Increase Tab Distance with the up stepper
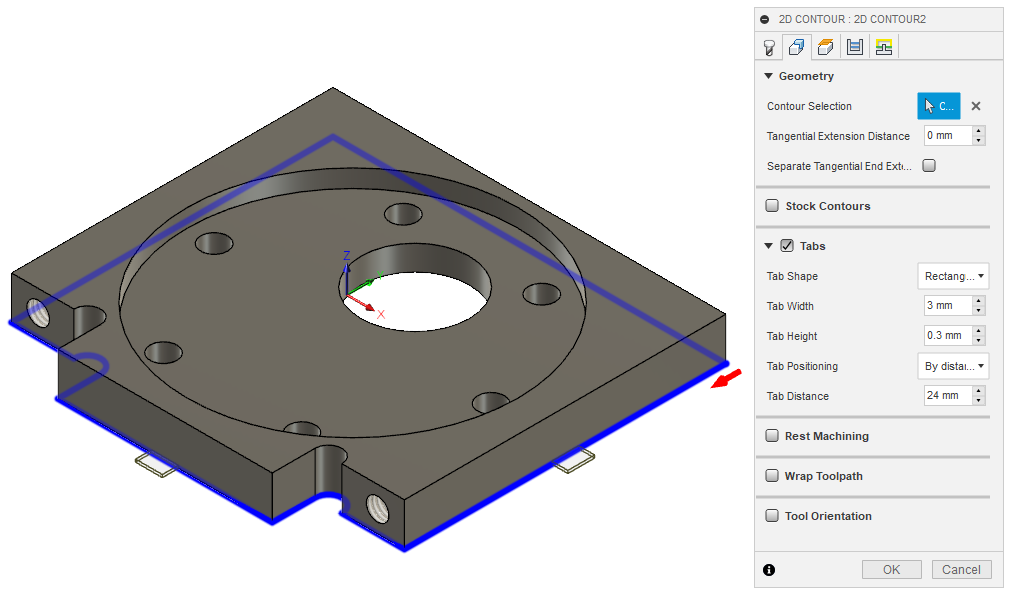Screen dimensions: 1011x595 [x=978, y=391]
